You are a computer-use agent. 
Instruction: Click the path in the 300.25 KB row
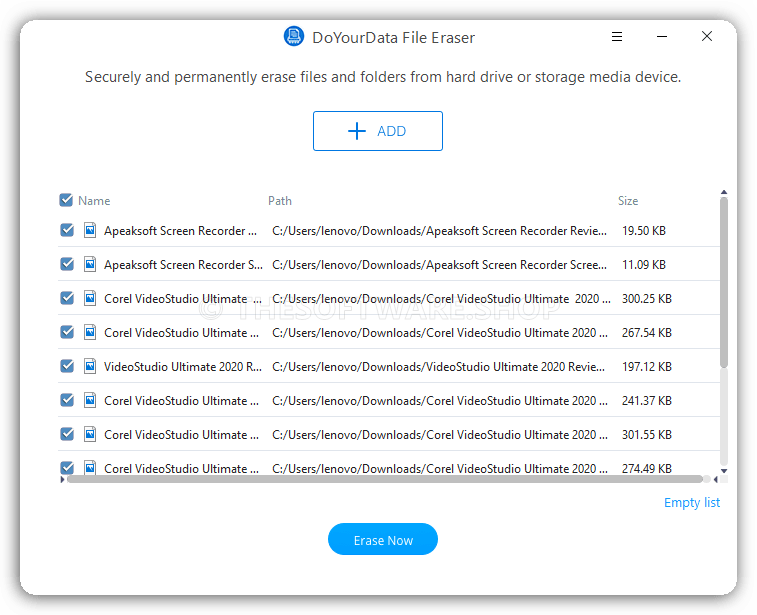(x=441, y=299)
